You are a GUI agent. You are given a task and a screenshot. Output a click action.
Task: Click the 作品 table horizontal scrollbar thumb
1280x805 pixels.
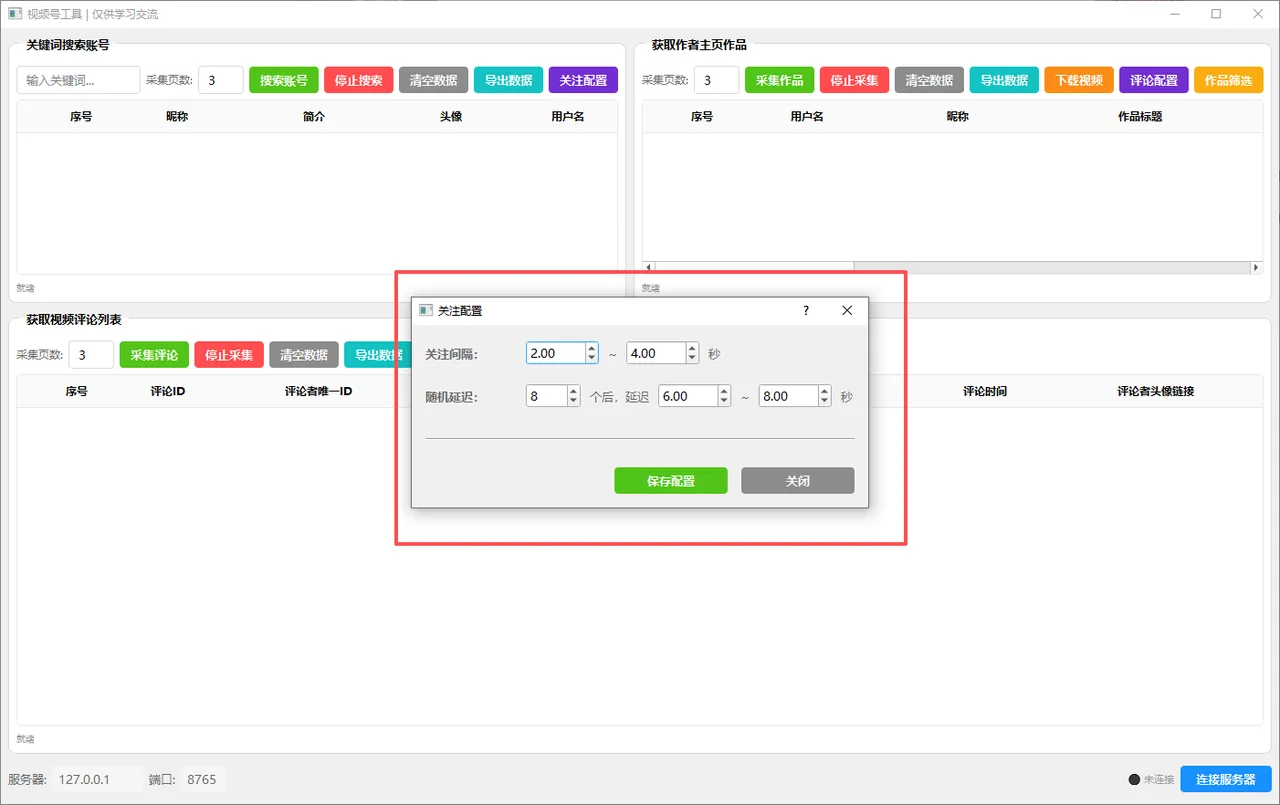[x=755, y=267]
